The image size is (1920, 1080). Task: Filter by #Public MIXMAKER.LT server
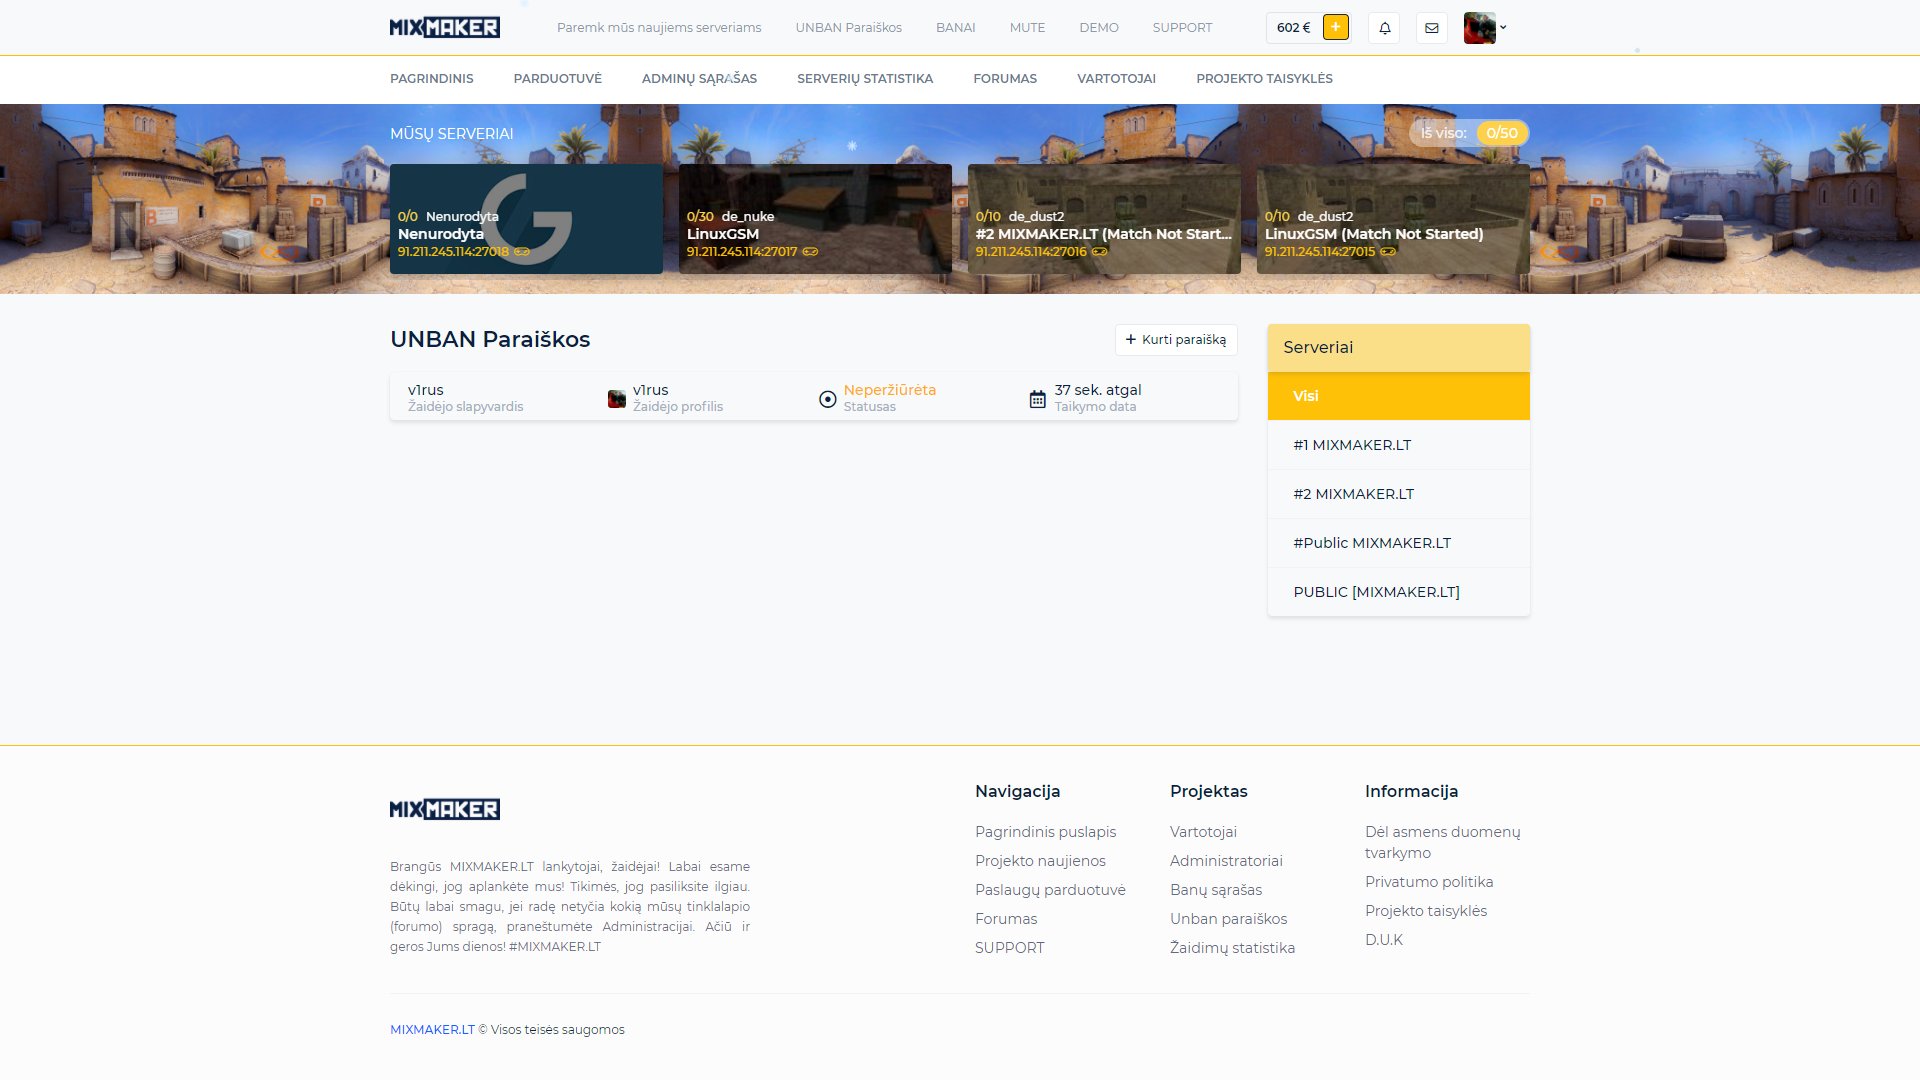pos(1398,543)
